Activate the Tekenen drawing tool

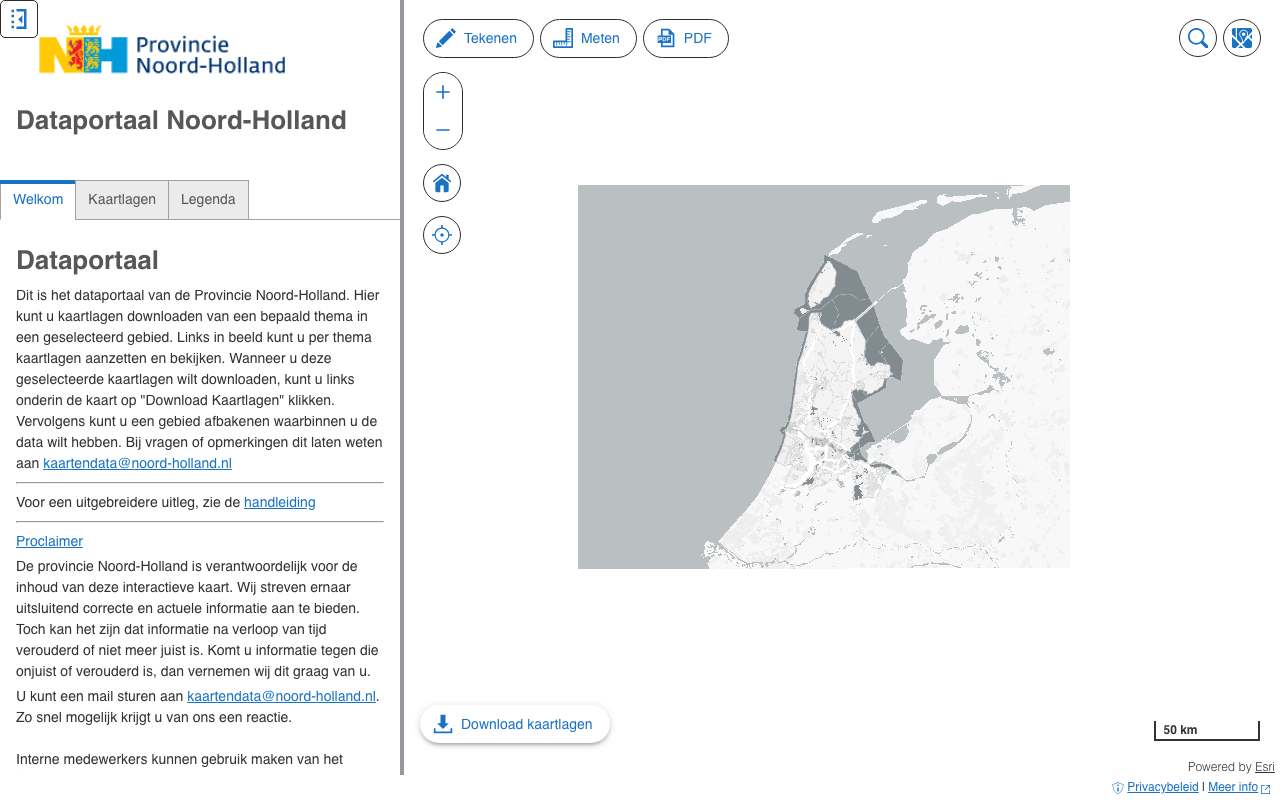pos(478,39)
